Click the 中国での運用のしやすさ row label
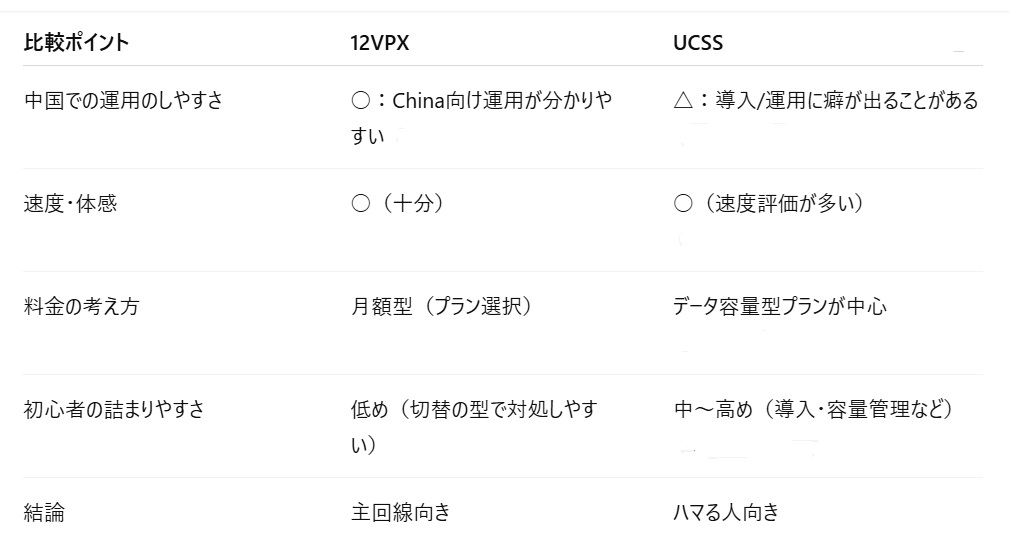The height and width of the screenshot is (544, 1009). tap(123, 100)
